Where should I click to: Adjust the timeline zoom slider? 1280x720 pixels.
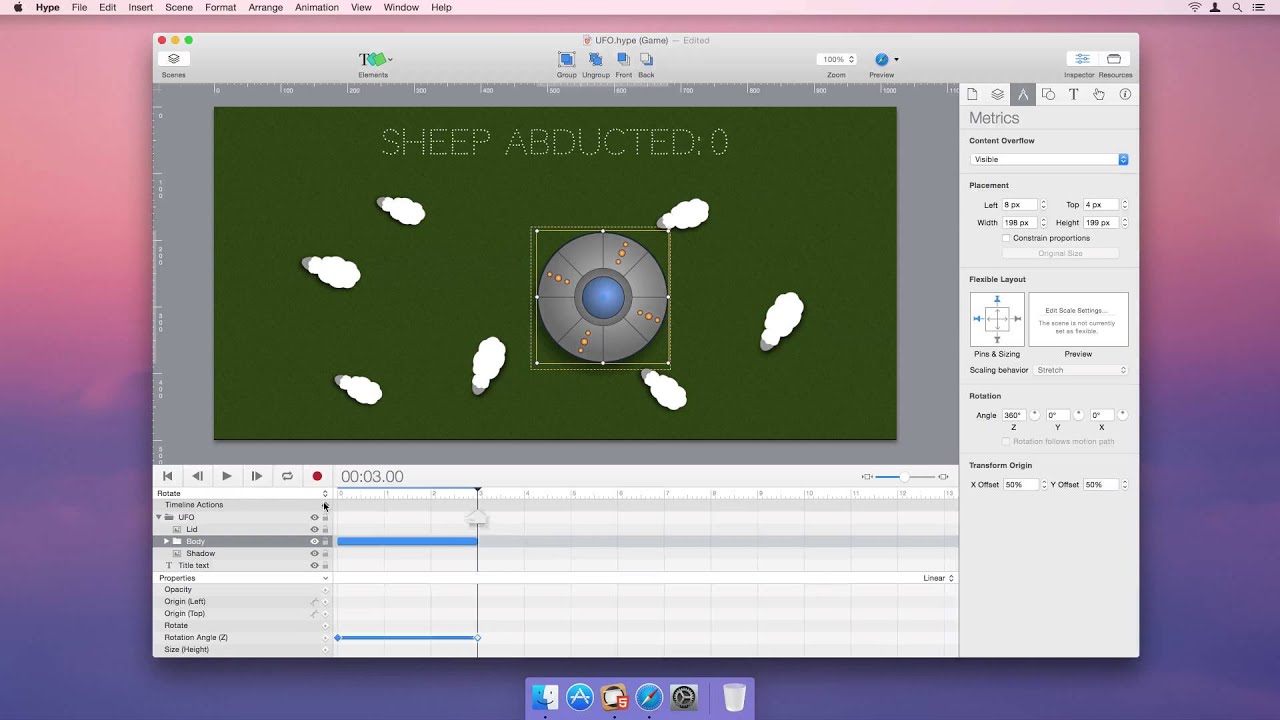pos(905,476)
